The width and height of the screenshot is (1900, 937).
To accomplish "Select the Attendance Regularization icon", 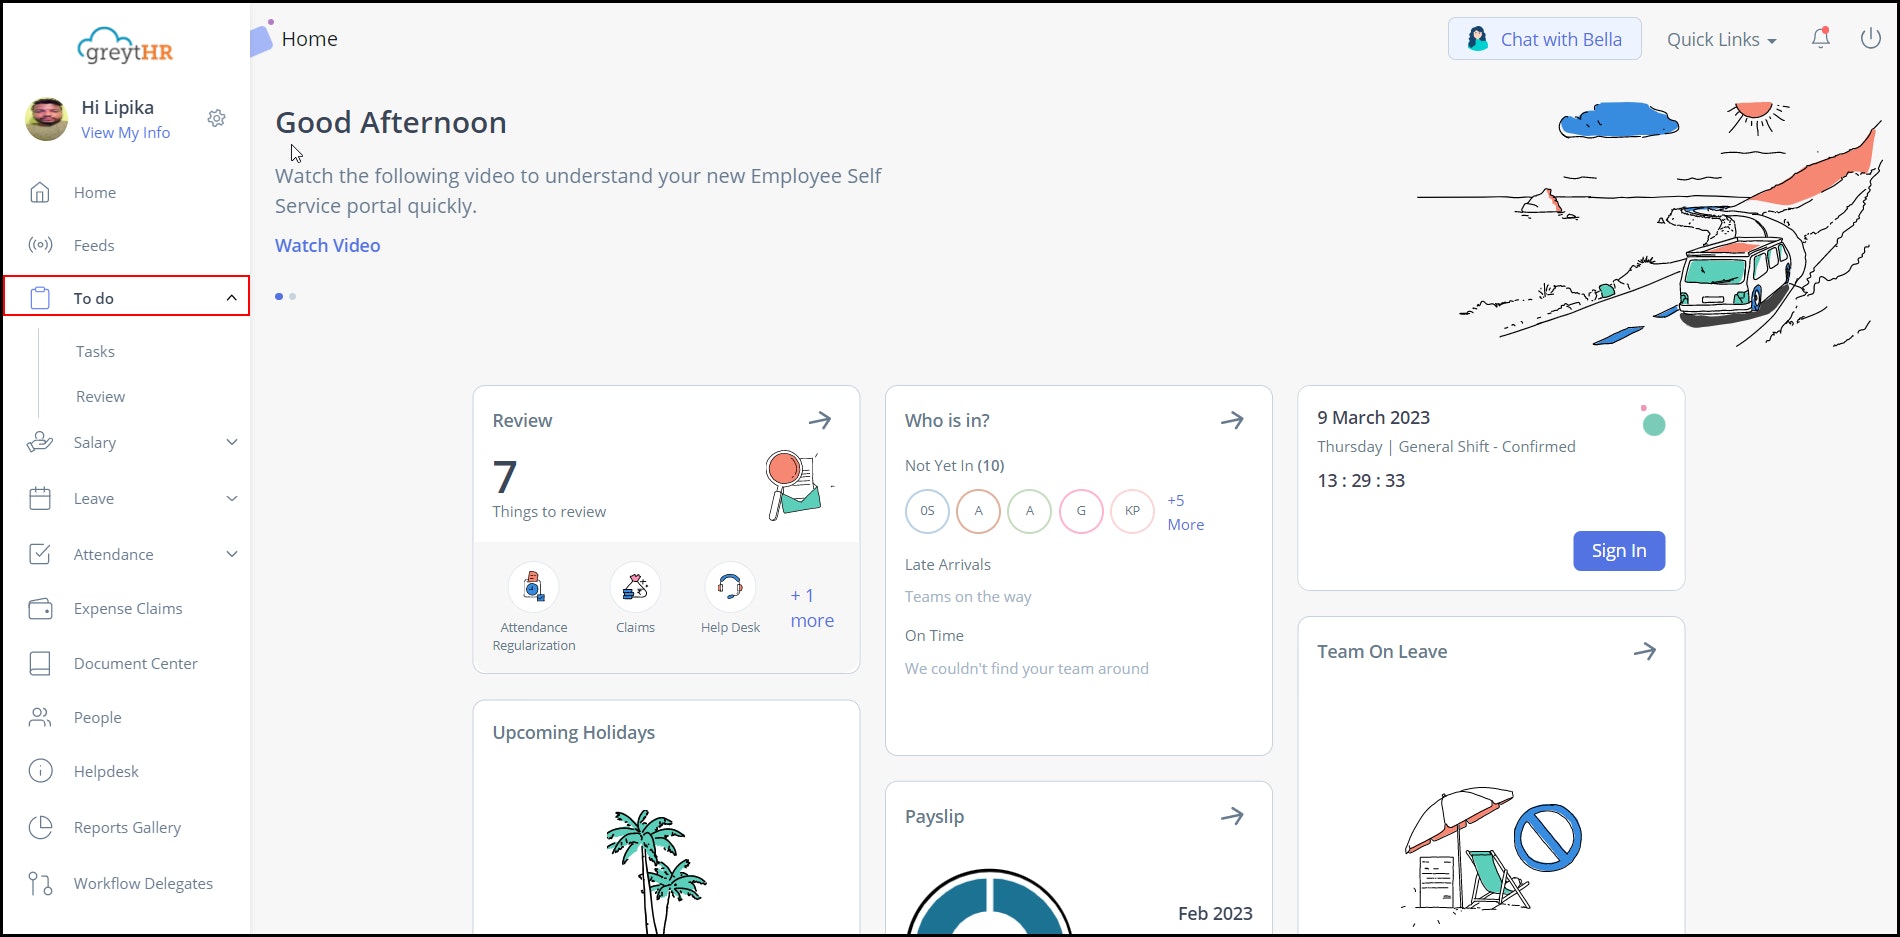I will (x=533, y=587).
